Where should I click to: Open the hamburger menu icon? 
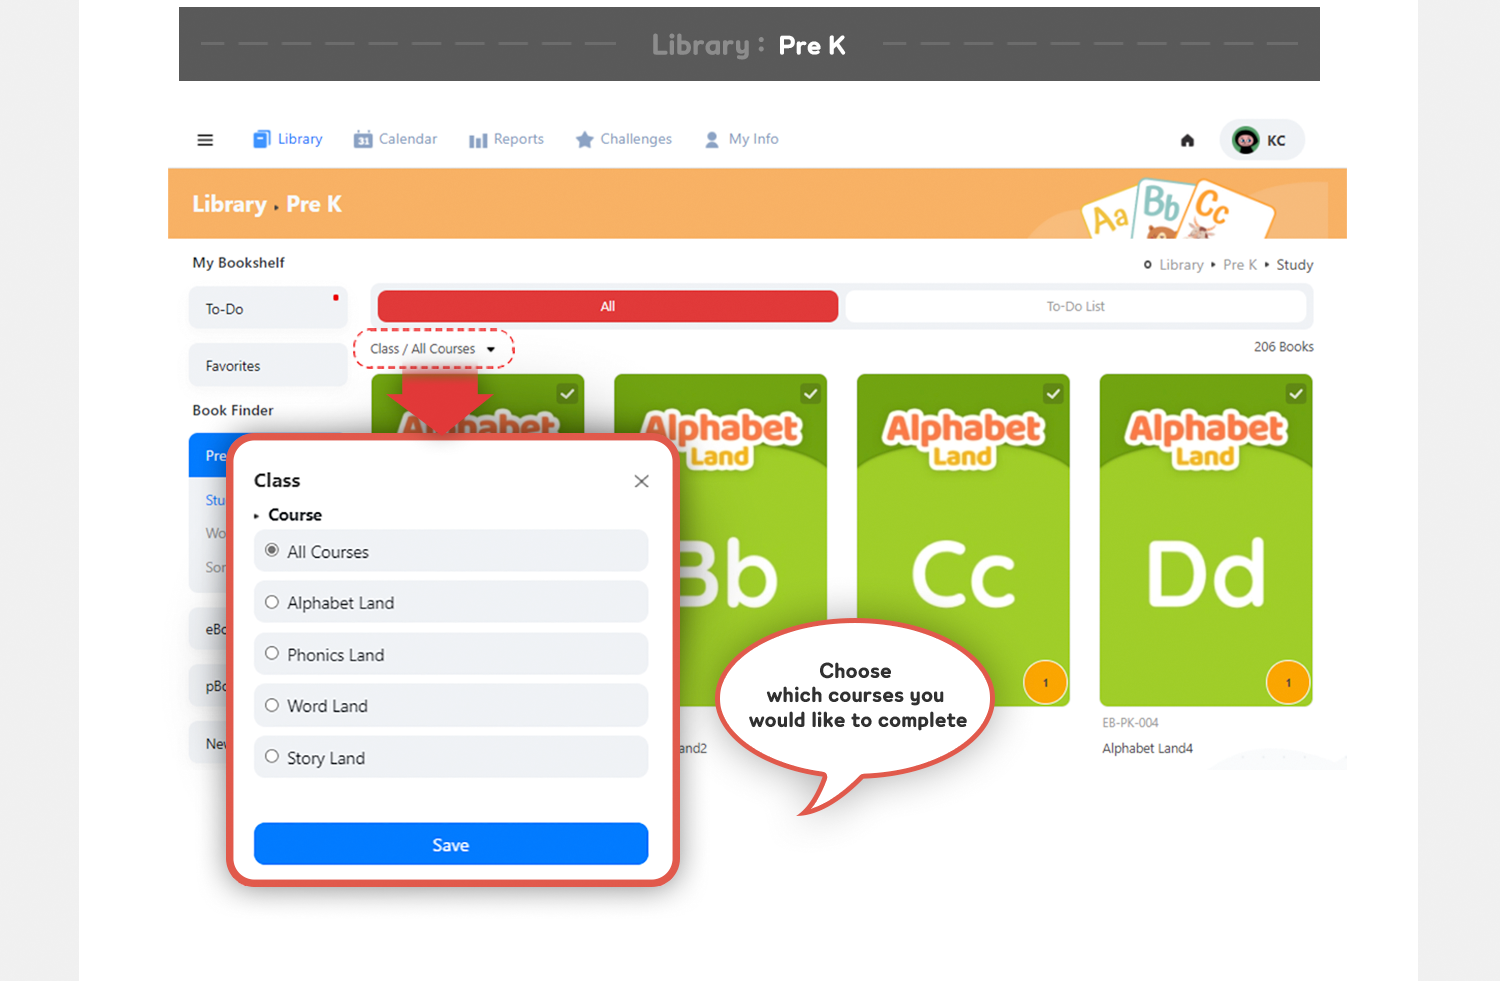tap(205, 140)
